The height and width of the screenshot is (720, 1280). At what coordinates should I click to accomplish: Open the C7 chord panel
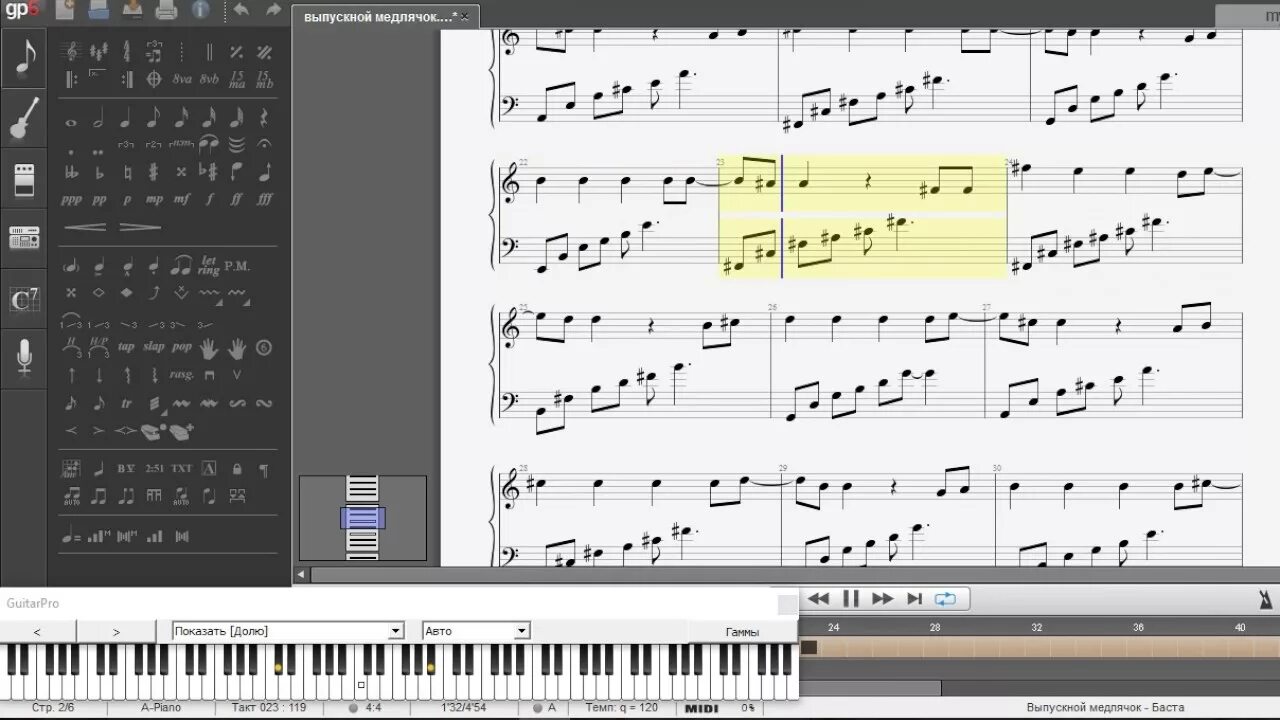click(x=24, y=298)
